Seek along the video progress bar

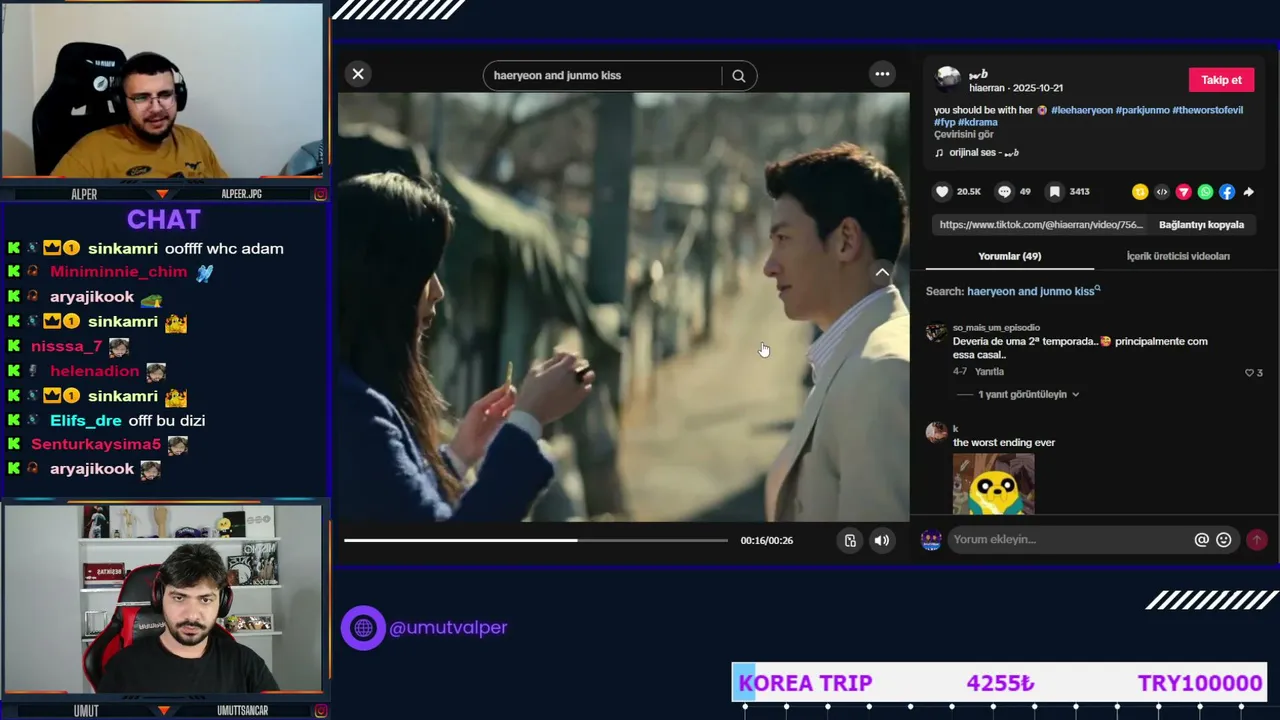tap(536, 541)
